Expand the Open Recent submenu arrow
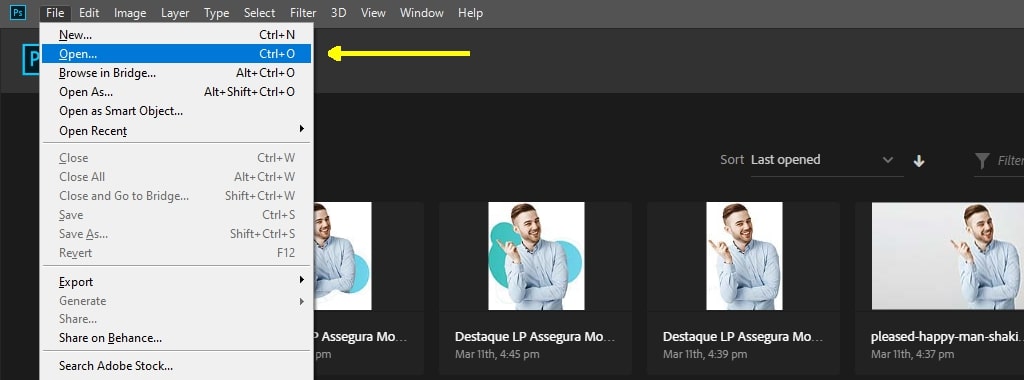The width and height of the screenshot is (1024, 380). tap(302, 129)
